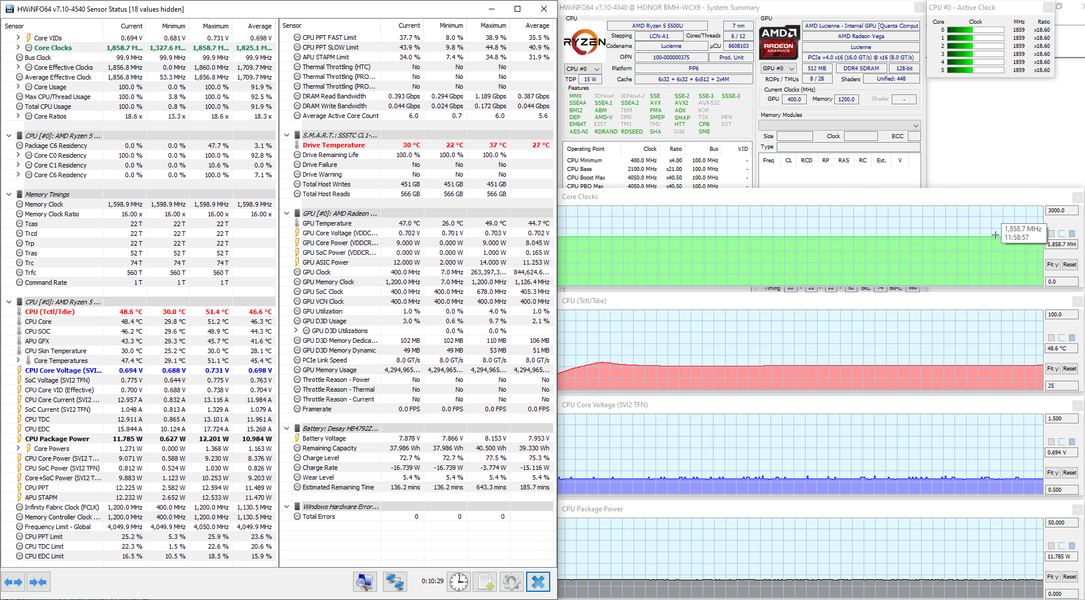
Task: Click the AMD Radeon Graphics logo
Action: click(778, 42)
